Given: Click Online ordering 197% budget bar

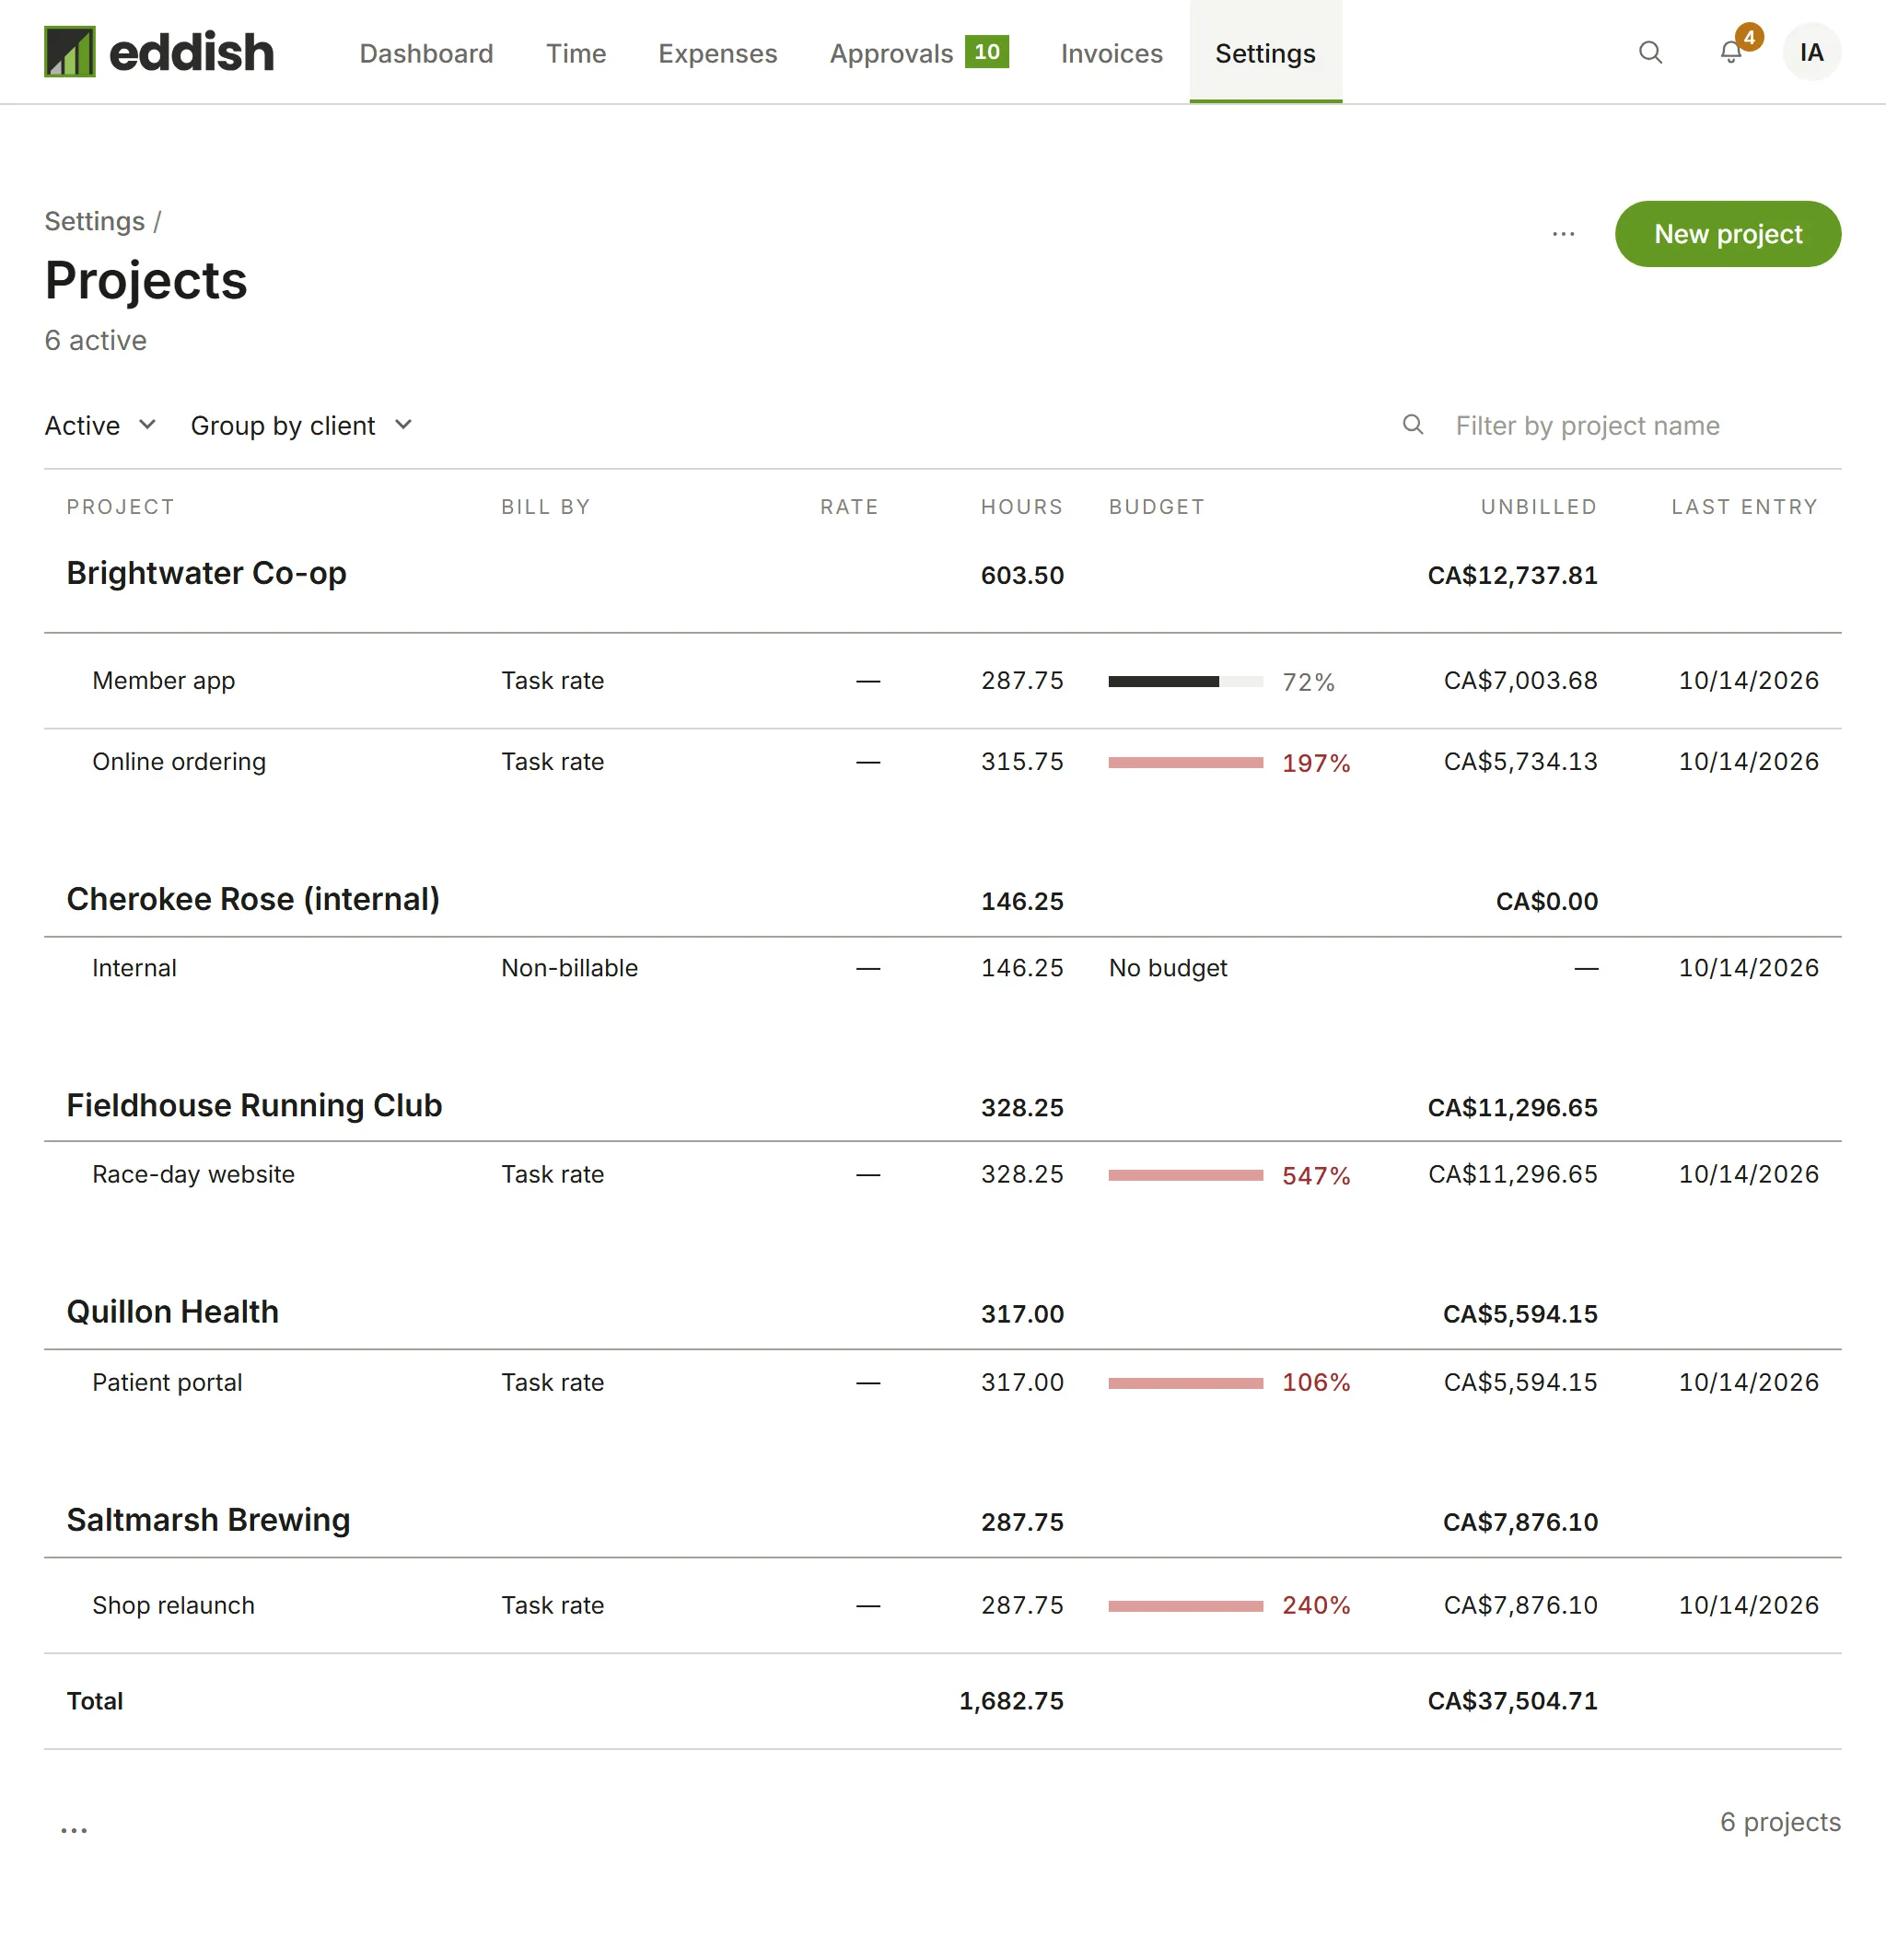Looking at the screenshot, I should tap(1185, 762).
